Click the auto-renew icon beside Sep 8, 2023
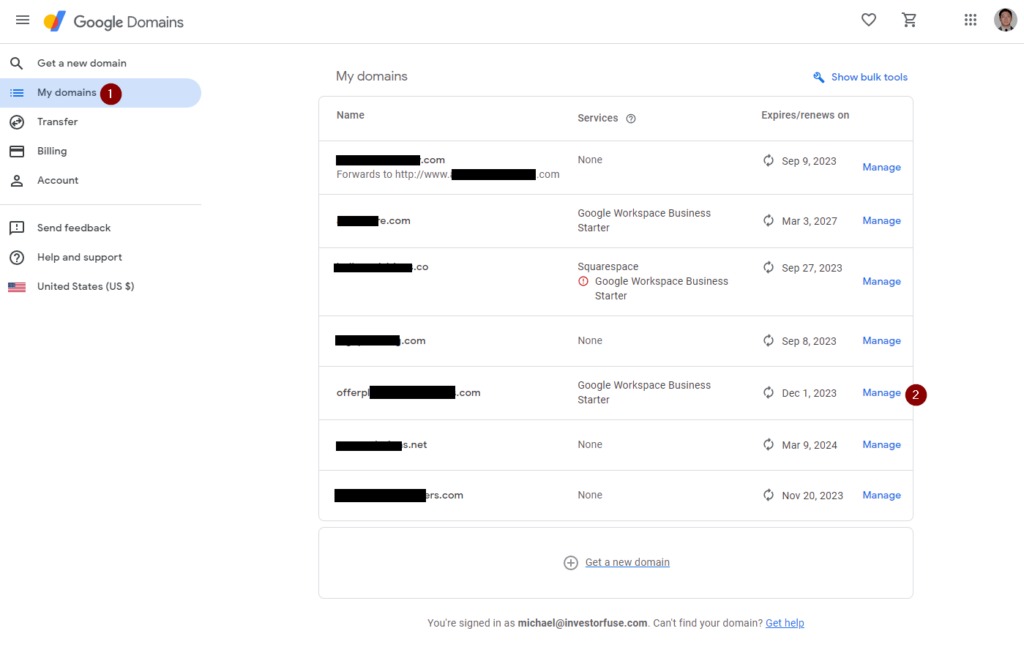This screenshot has width=1024, height=661. (769, 341)
